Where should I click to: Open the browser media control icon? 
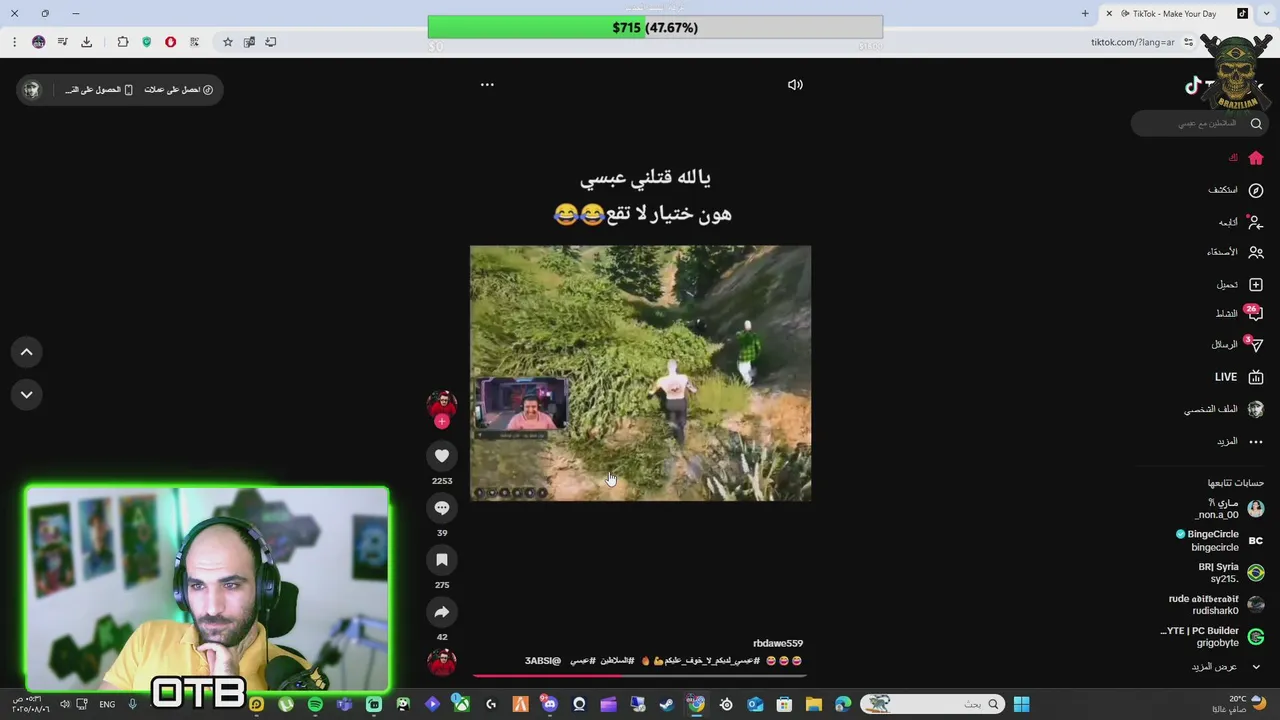point(62,42)
